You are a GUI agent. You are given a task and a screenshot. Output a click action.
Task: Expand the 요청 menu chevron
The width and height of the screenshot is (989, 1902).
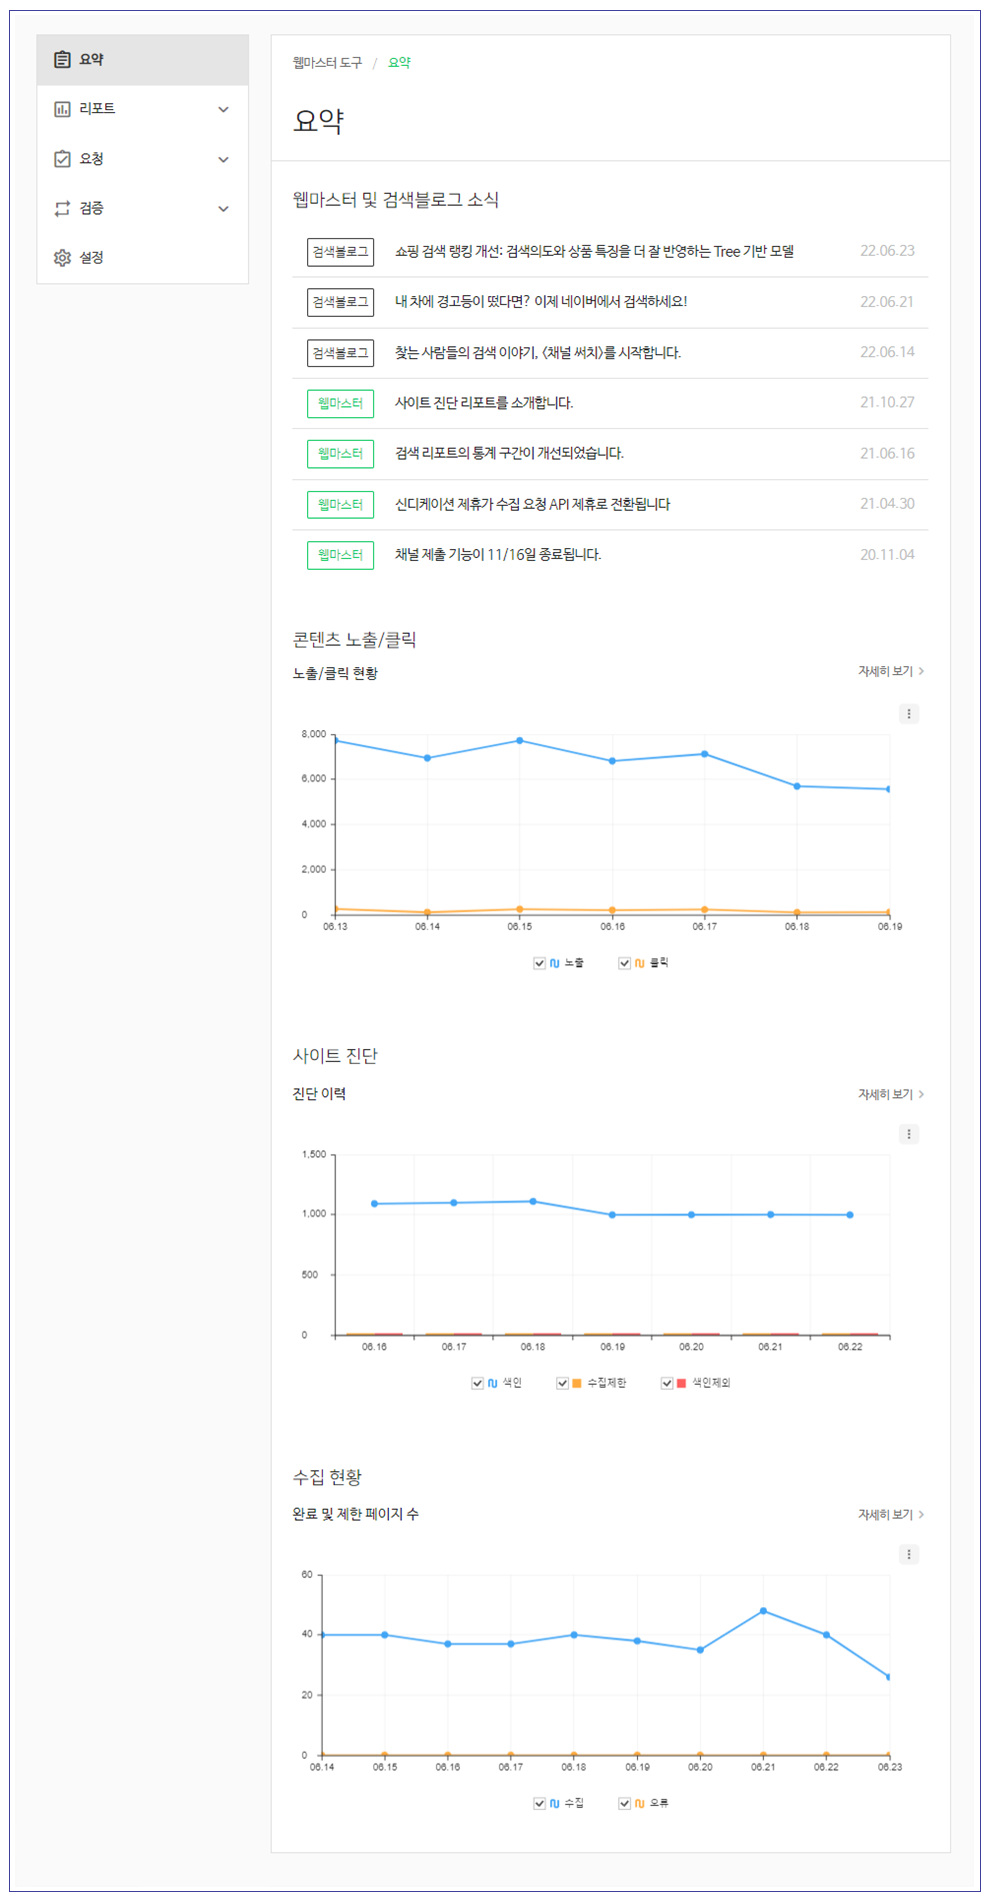coord(224,159)
